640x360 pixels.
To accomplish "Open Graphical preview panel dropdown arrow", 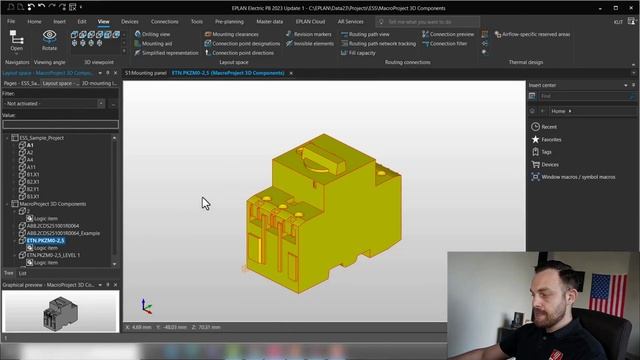I will coord(100,285).
